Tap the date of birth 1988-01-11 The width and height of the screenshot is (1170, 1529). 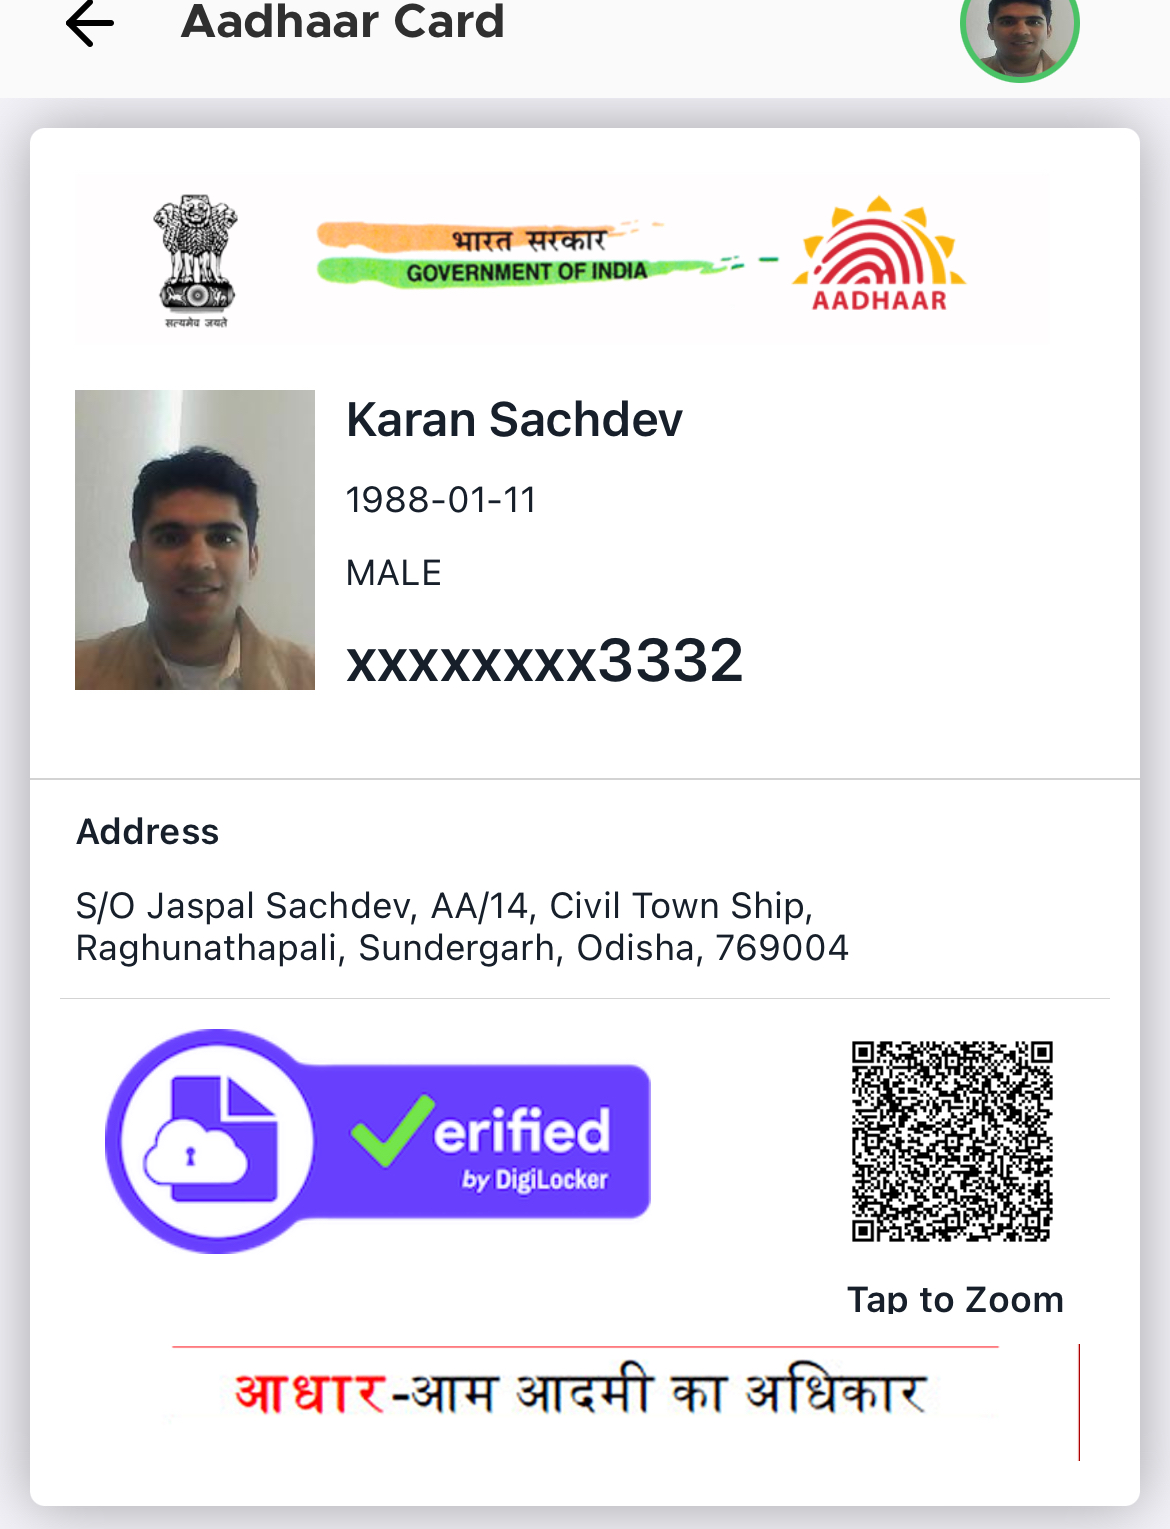pos(441,499)
